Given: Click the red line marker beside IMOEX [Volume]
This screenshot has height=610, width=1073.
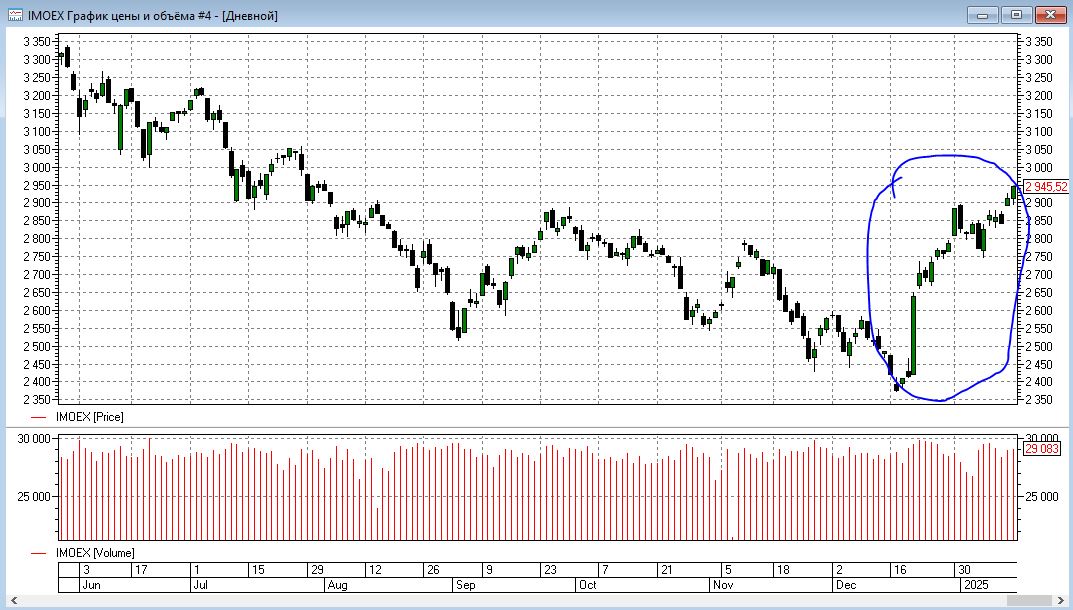Looking at the screenshot, I should pos(39,553).
